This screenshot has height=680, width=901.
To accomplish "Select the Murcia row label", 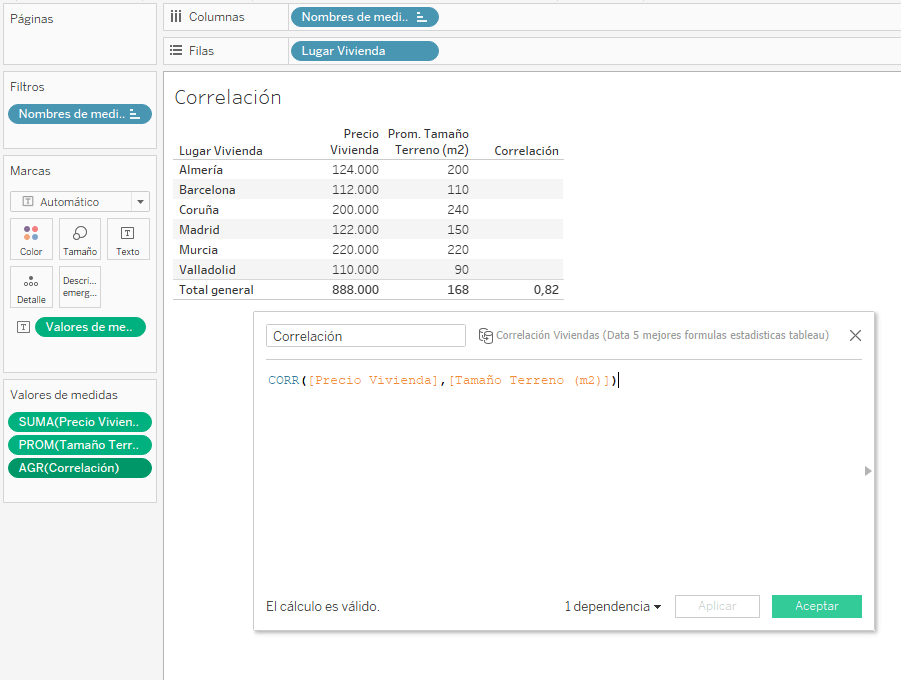I will click(198, 250).
